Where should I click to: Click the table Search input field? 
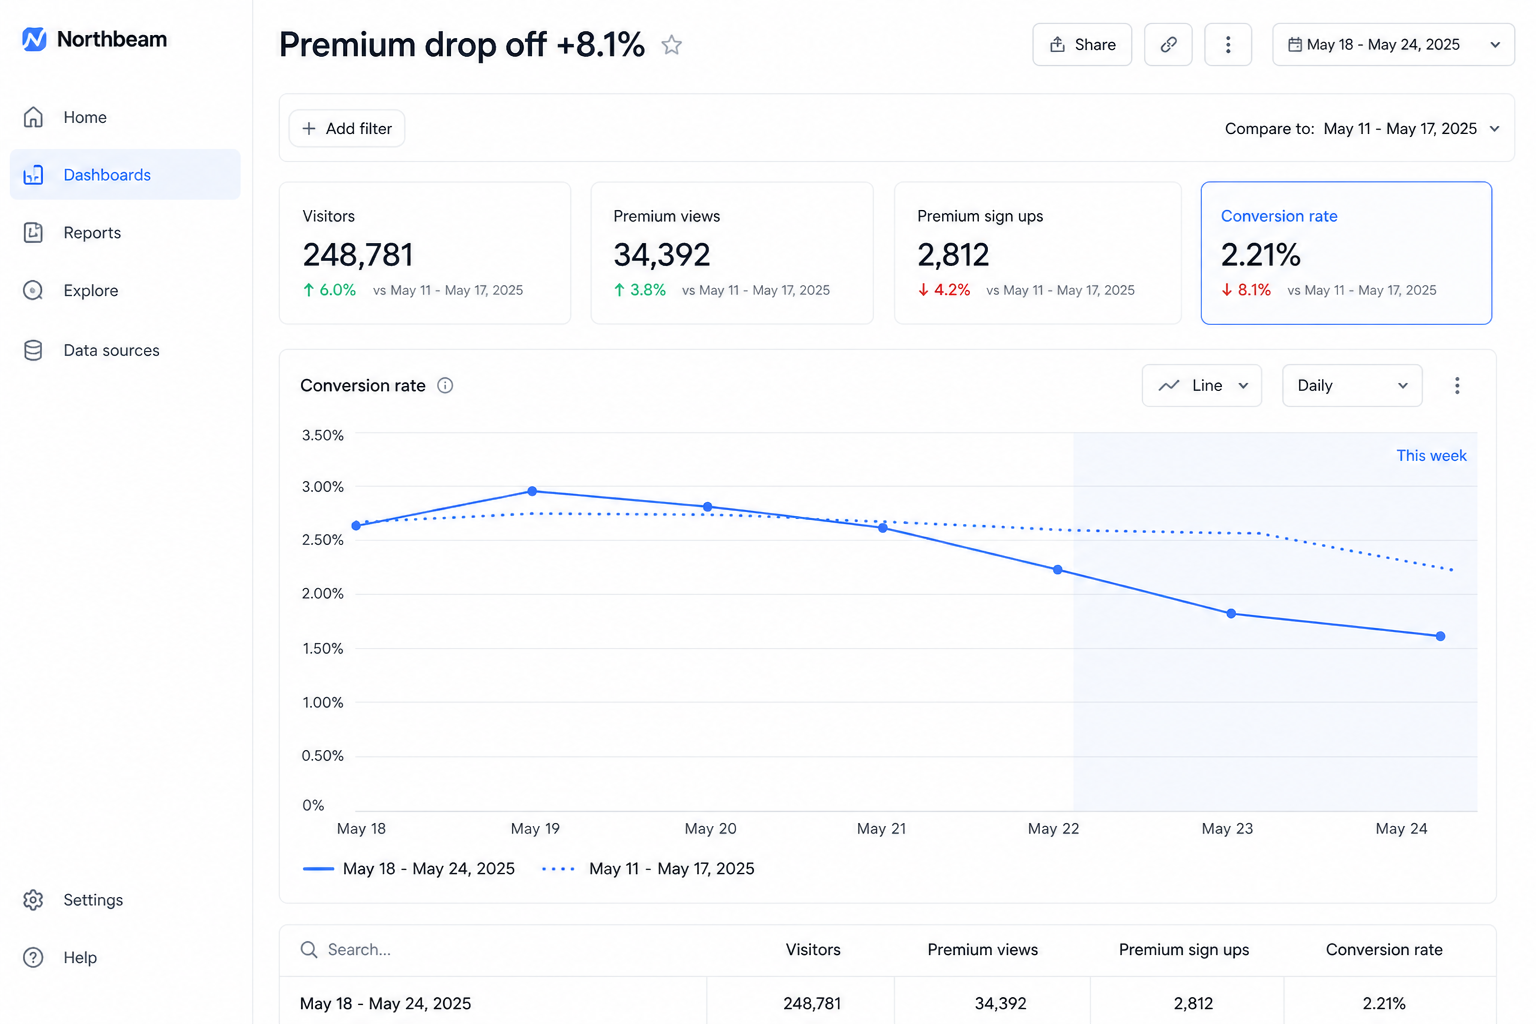[492, 950]
